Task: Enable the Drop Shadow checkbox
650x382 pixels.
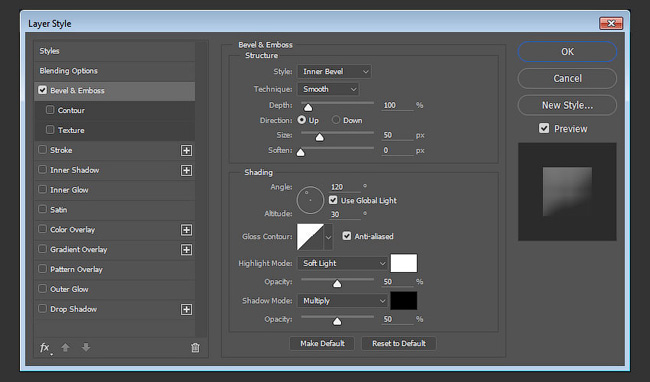Action: click(42, 309)
